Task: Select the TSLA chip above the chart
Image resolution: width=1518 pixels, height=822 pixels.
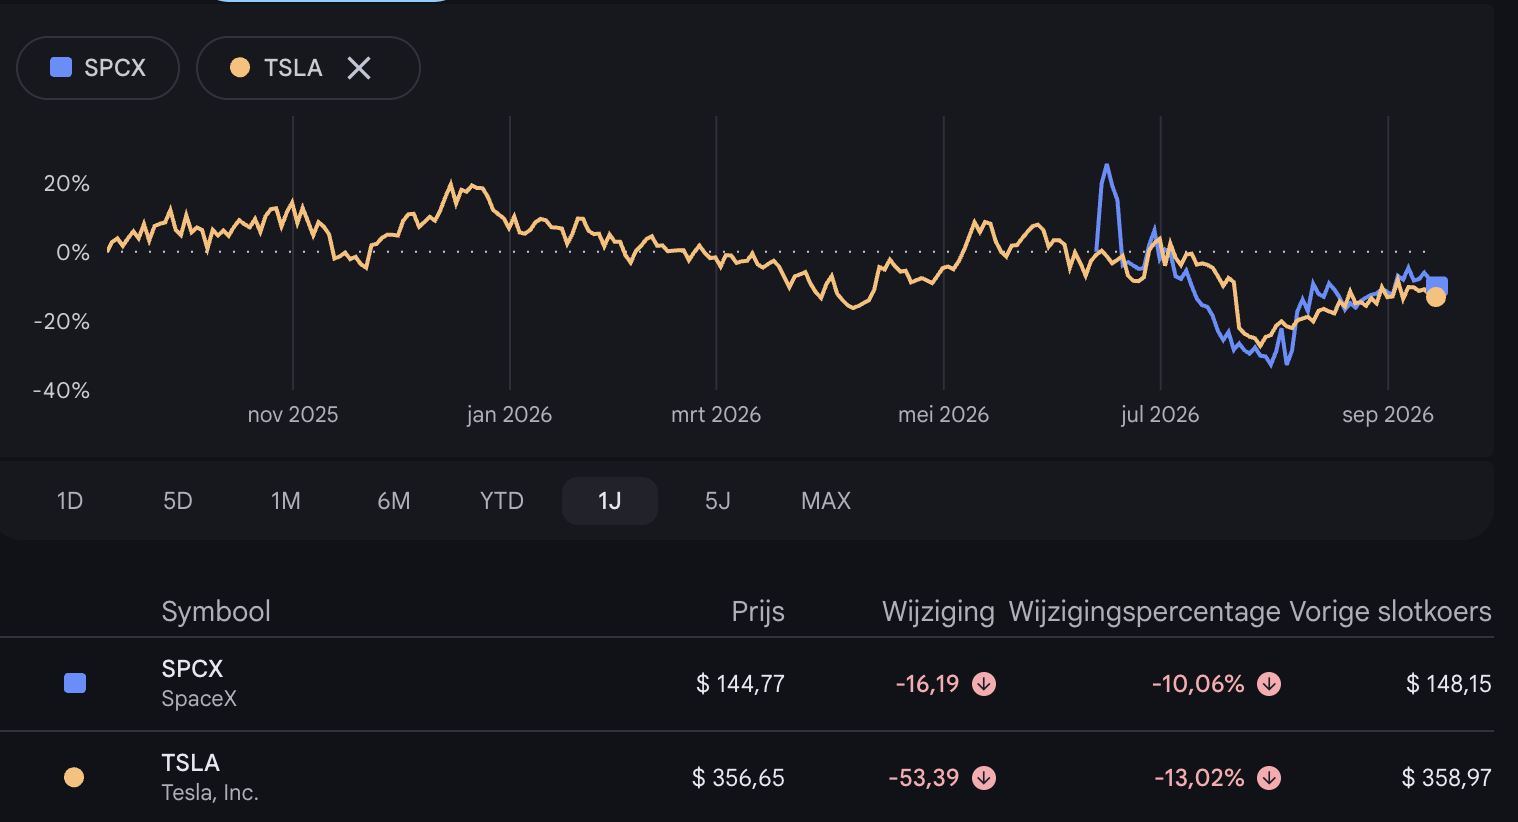Action: [308, 68]
